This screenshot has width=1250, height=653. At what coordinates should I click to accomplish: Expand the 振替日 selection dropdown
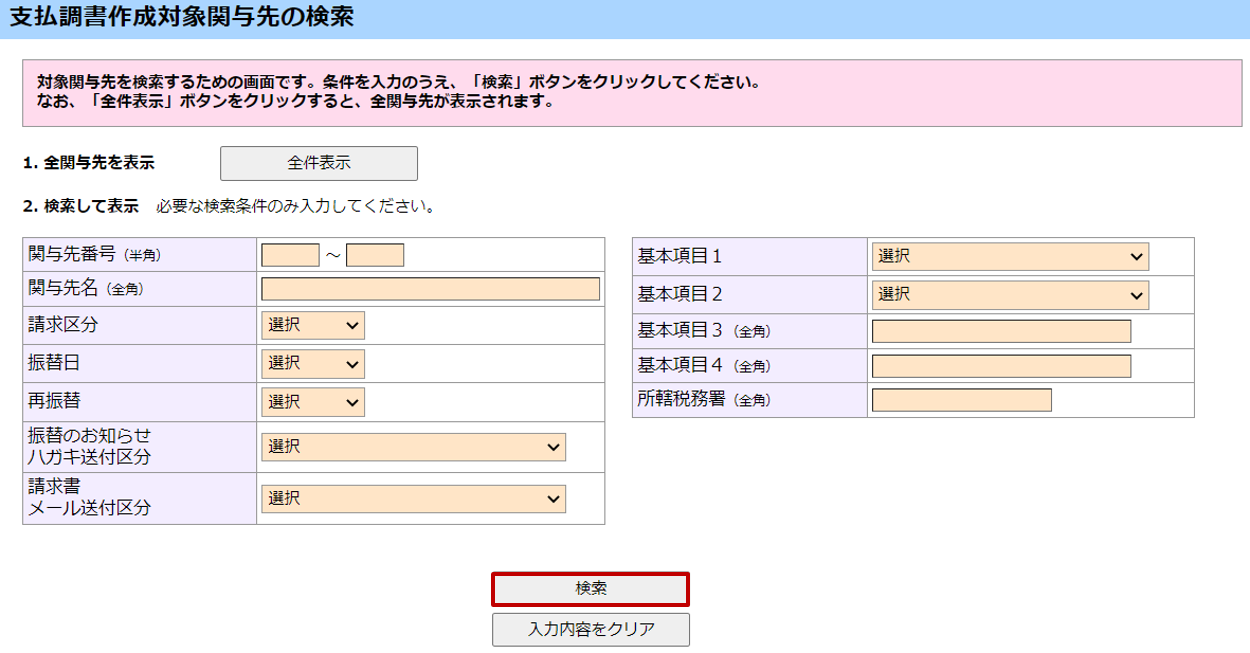(x=313, y=364)
